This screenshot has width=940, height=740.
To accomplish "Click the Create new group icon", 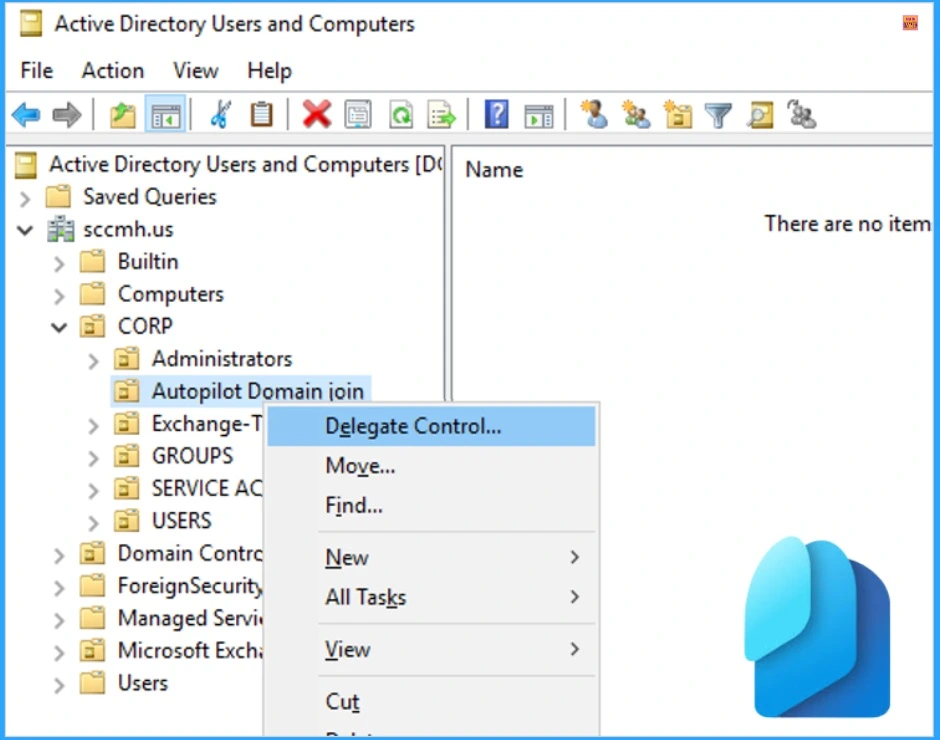I will point(636,114).
